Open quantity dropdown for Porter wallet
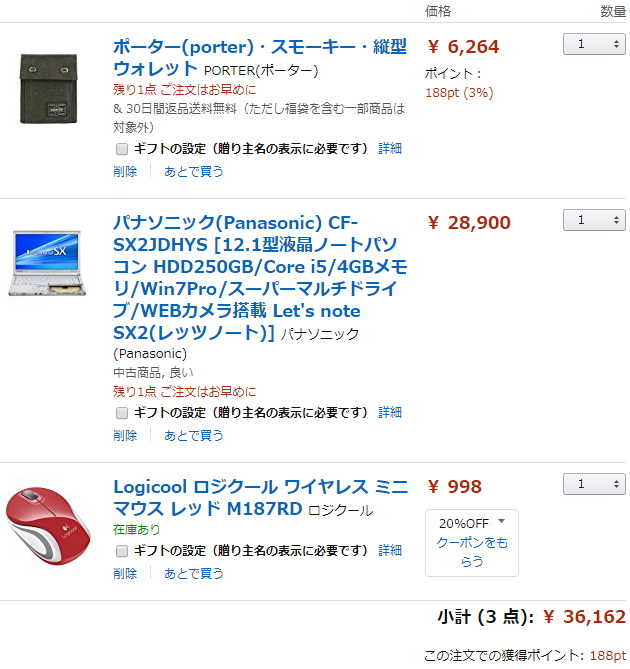Screen dimensions: 630x669 (x=594, y=44)
